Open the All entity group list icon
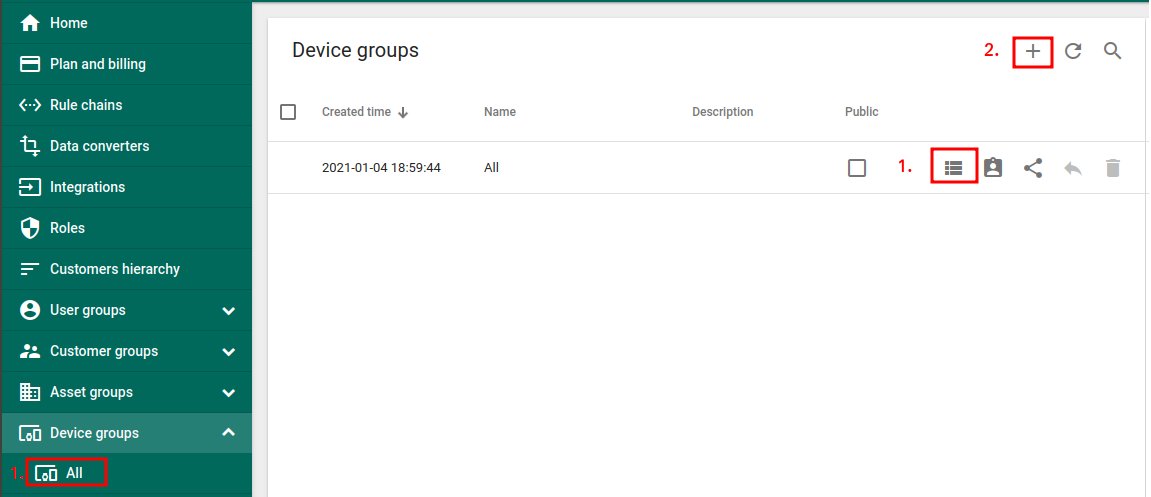This screenshot has width=1151, height=497. (x=953, y=168)
